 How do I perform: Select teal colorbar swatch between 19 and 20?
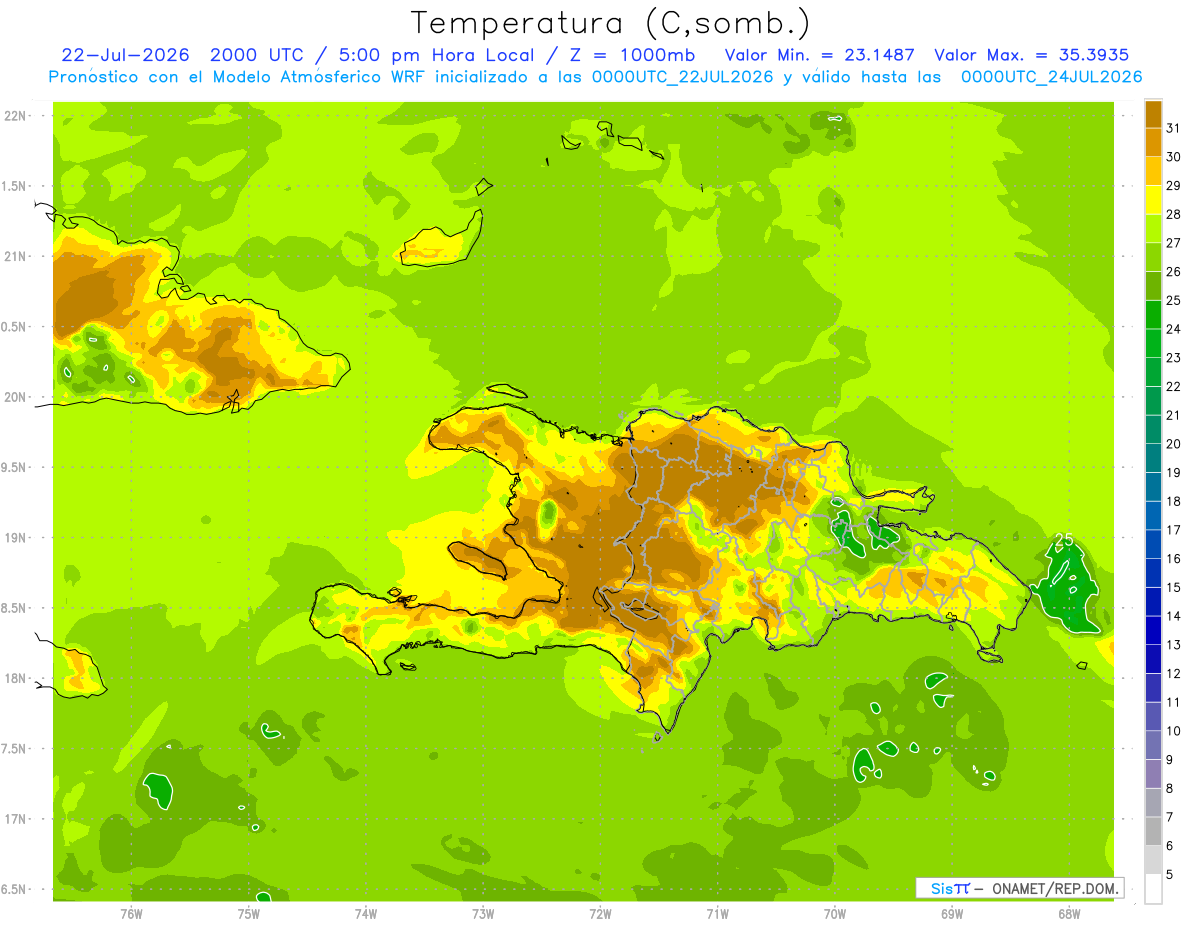(1153, 458)
